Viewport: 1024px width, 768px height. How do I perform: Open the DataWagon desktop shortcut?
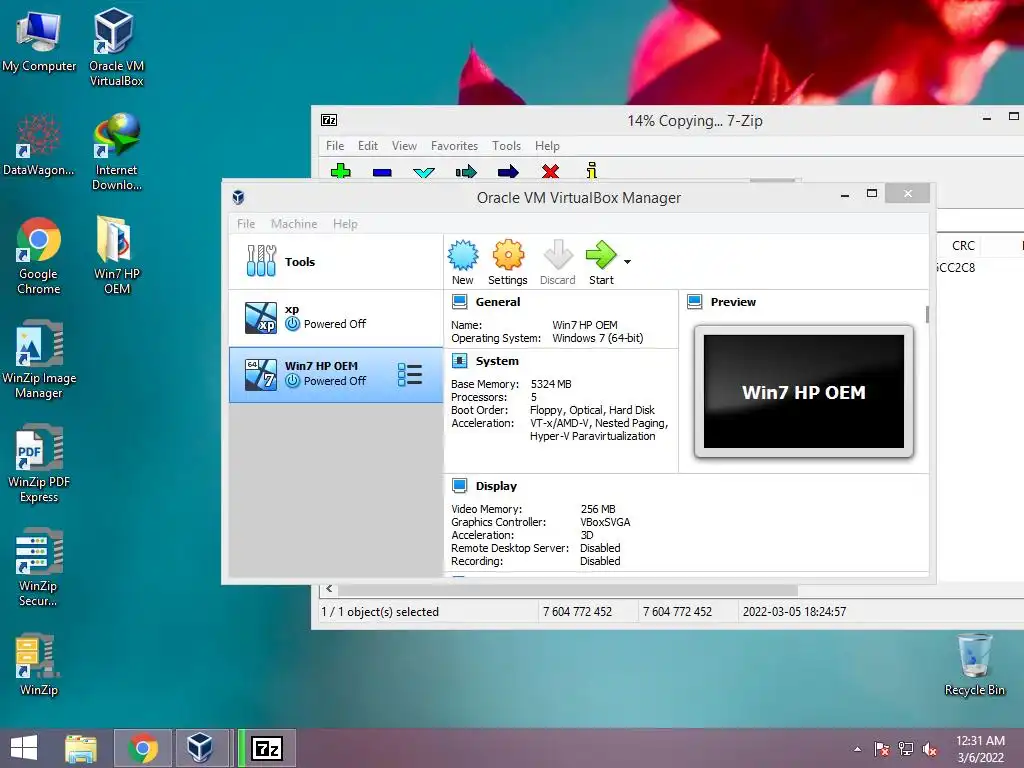click(39, 145)
